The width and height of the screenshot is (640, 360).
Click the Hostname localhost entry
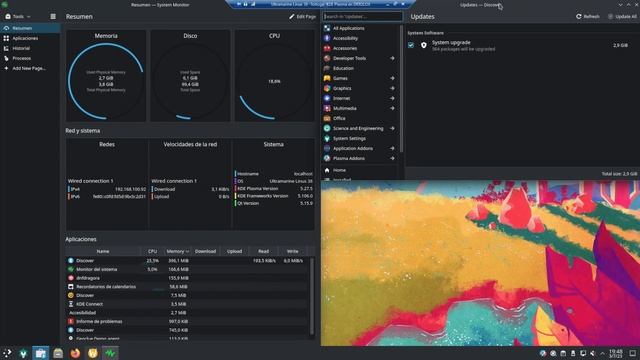[274, 174]
